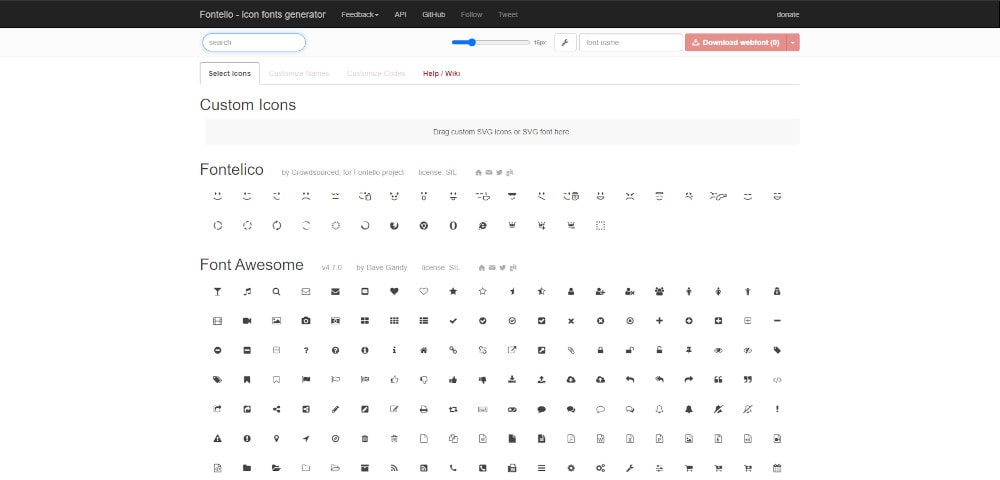
Task: Select the filled heart icon
Action: click(394, 291)
